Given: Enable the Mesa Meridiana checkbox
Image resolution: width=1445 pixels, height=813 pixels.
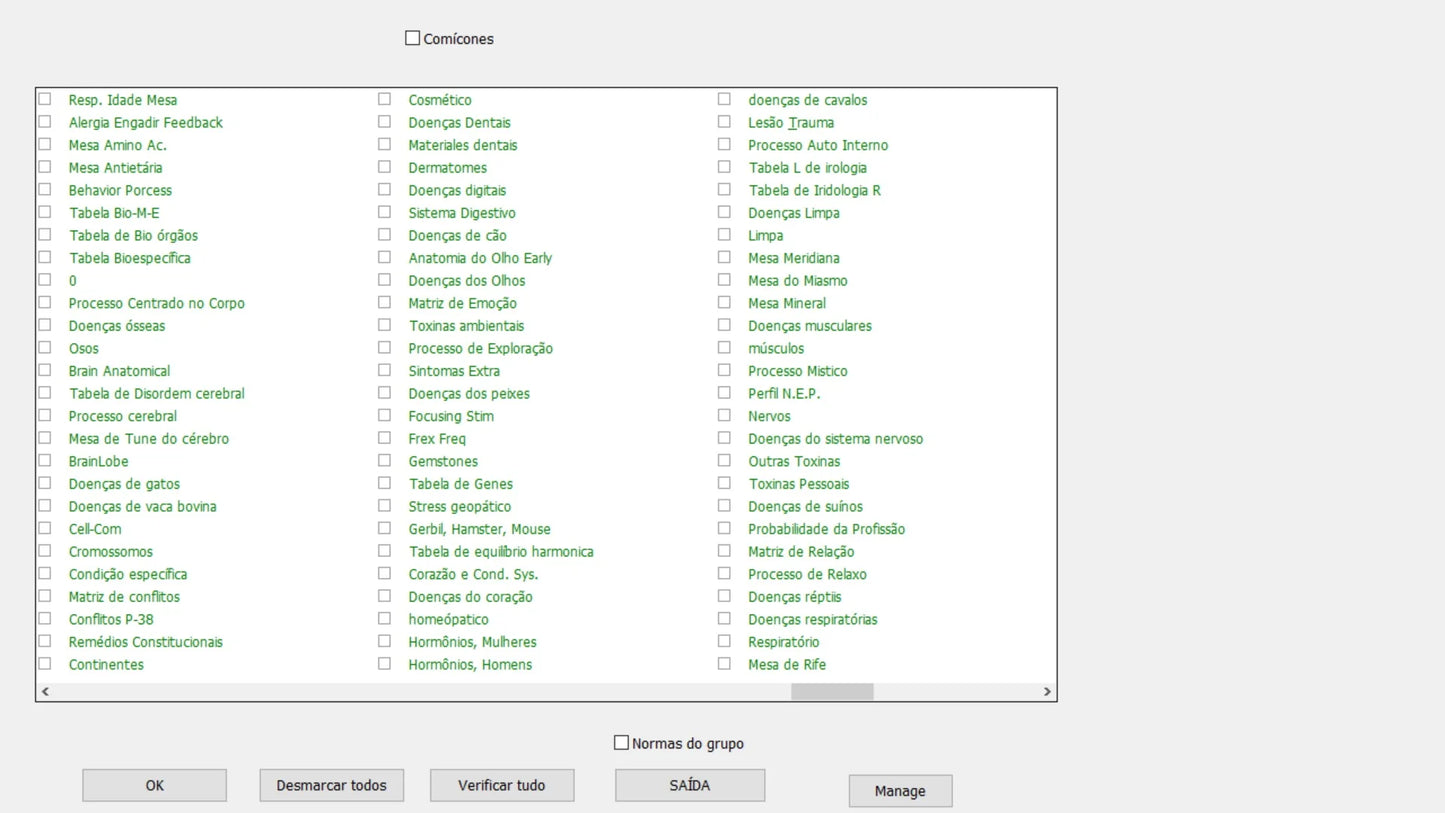Looking at the screenshot, I should pos(724,258).
